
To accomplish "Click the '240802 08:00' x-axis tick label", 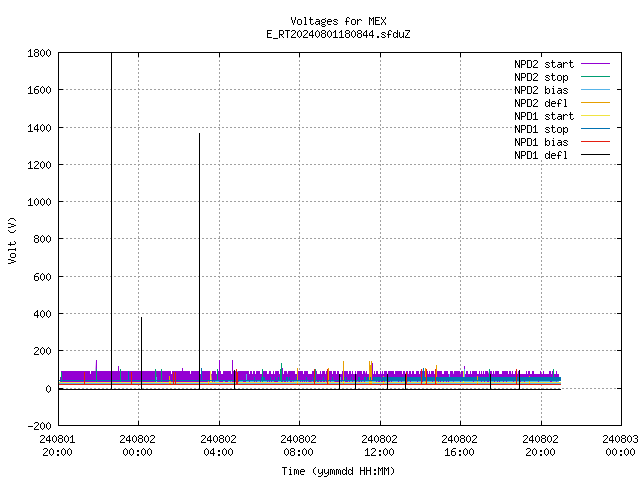I will pos(298,446).
